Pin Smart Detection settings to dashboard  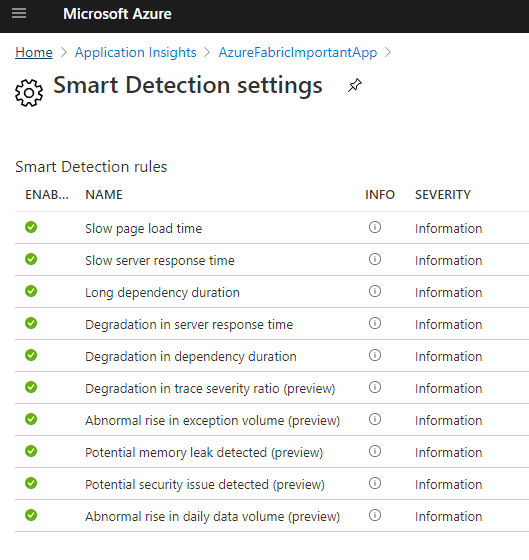pos(355,85)
